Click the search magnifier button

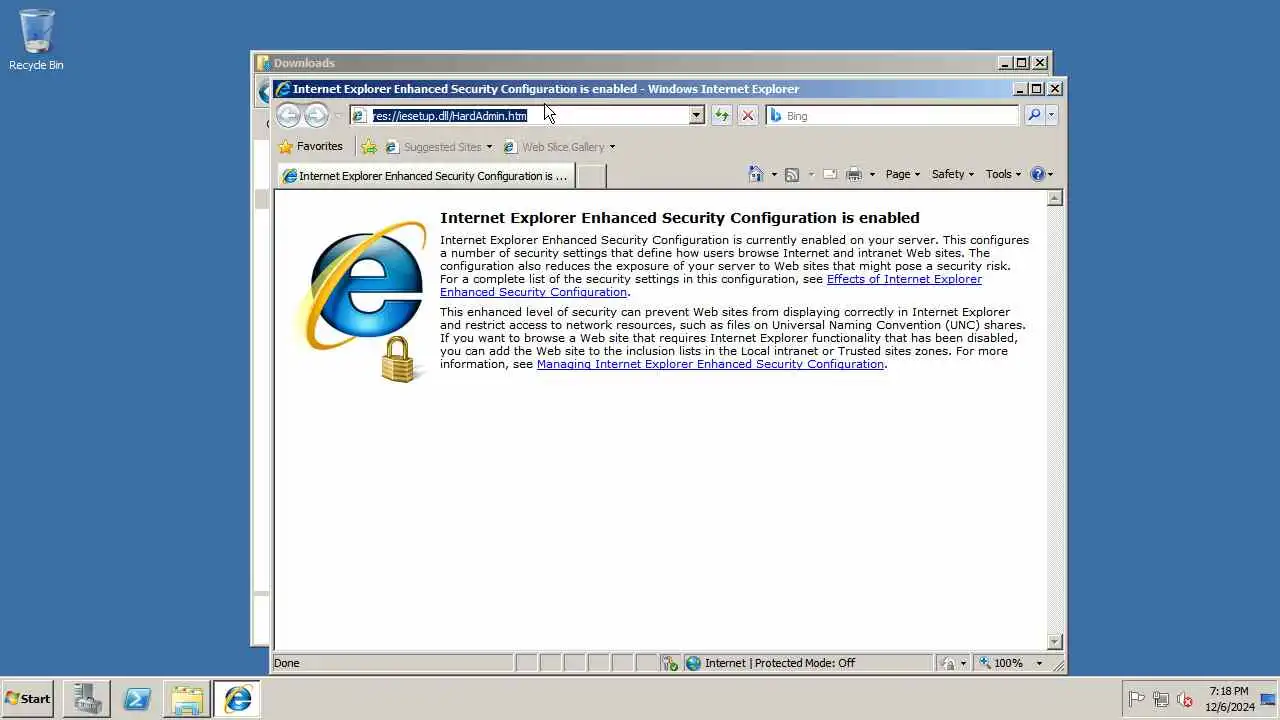click(1034, 115)
